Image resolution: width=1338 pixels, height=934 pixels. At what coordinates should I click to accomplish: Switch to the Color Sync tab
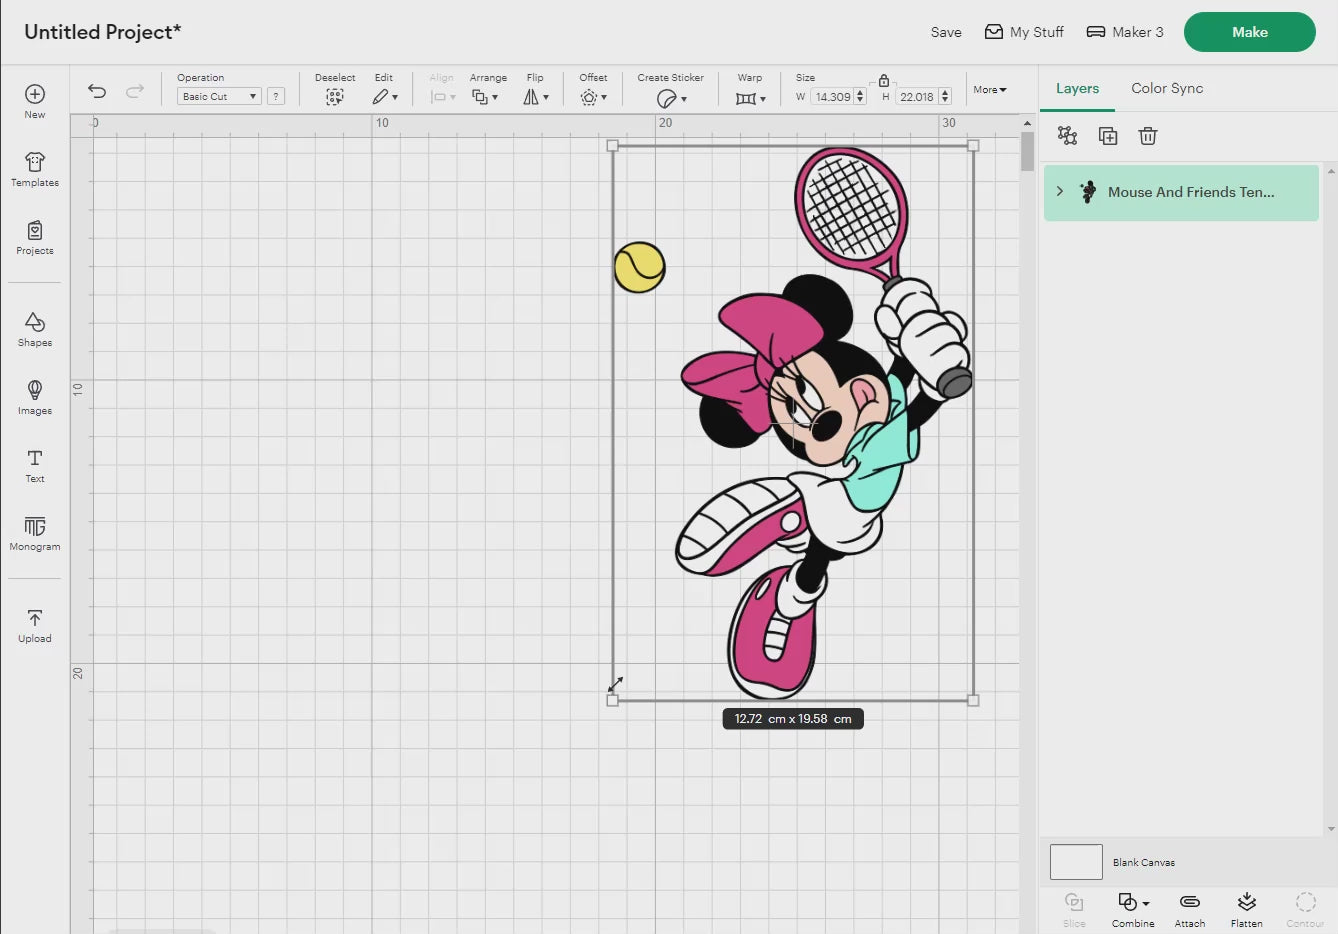coord(1167,88)
